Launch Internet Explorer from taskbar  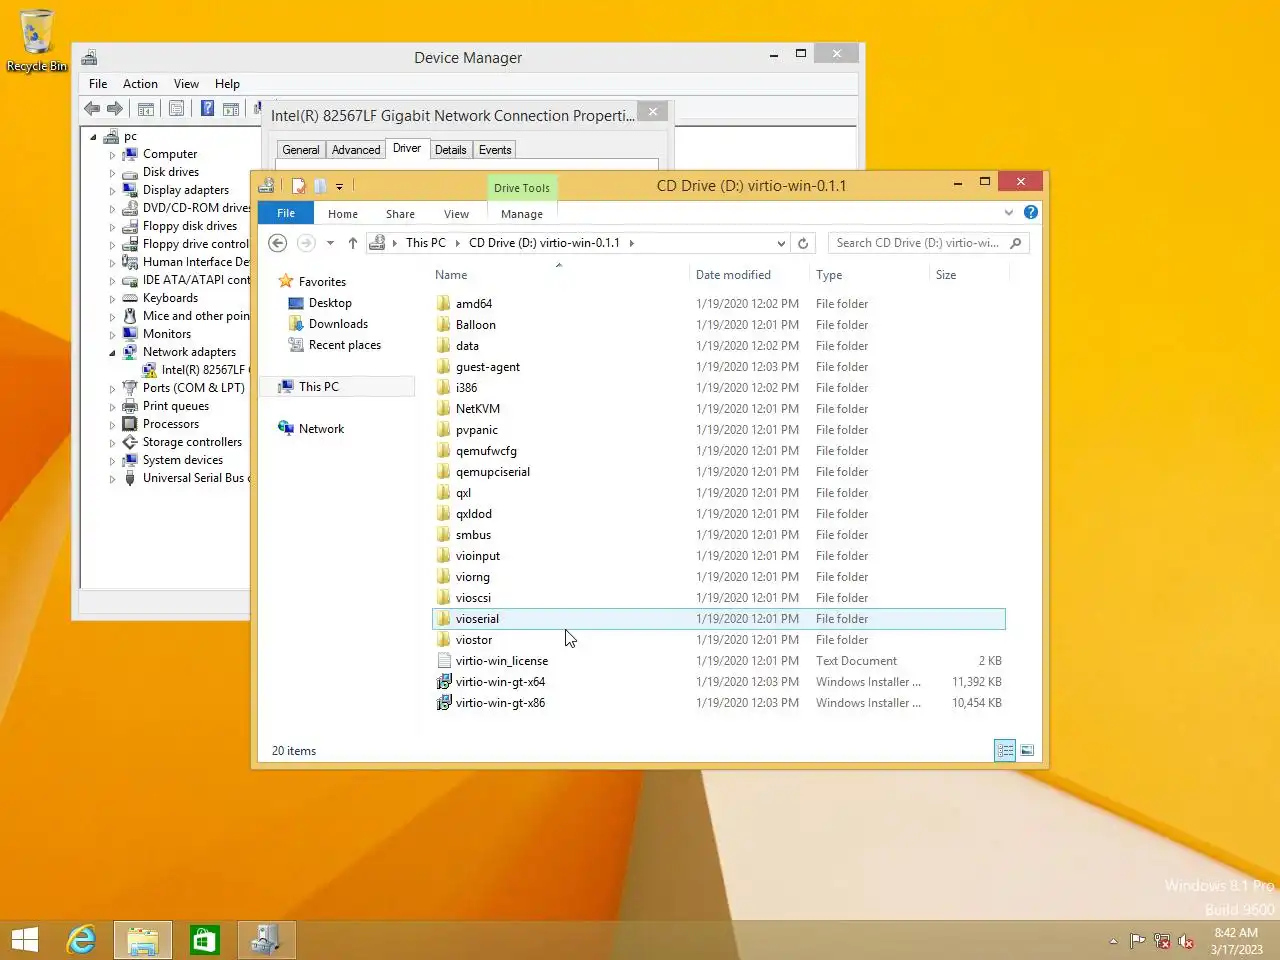81,940
